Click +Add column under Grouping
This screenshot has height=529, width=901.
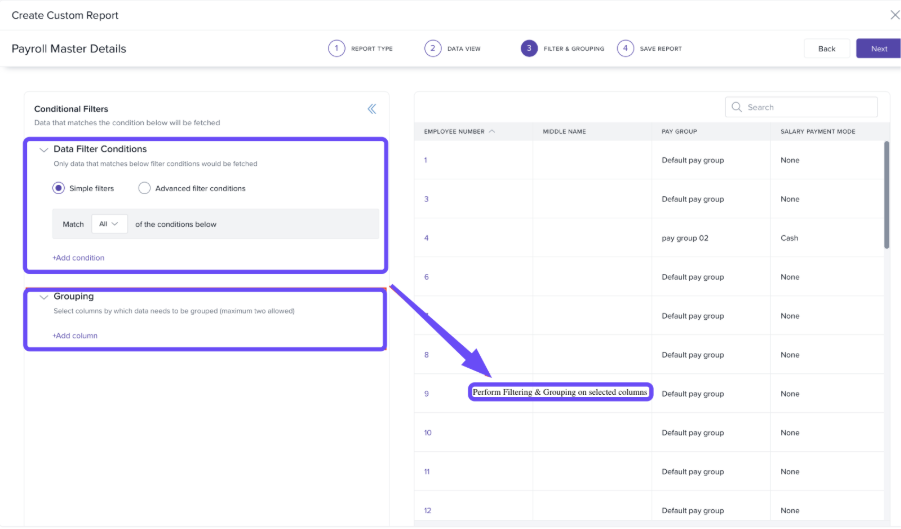pos(75,336)
